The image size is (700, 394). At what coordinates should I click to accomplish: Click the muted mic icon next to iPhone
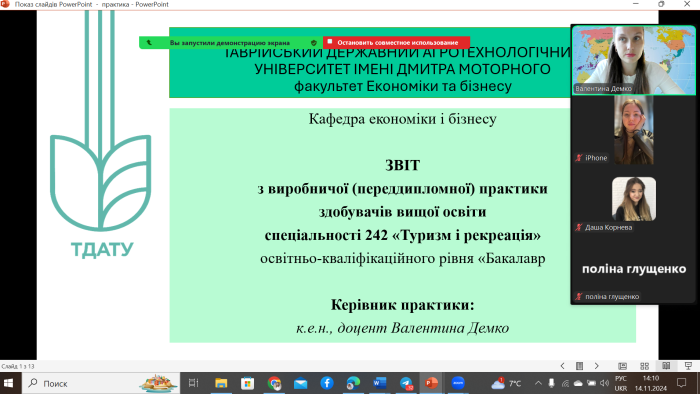pyautogui.click(x=579, y=158)
